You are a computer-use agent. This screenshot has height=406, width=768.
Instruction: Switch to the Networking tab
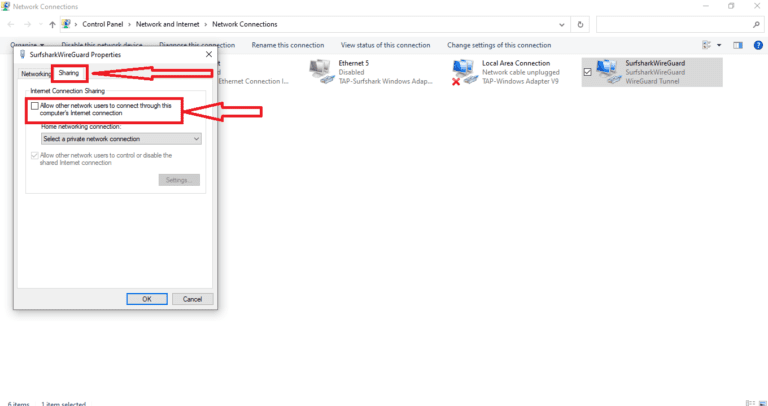(x=36, y=73)
